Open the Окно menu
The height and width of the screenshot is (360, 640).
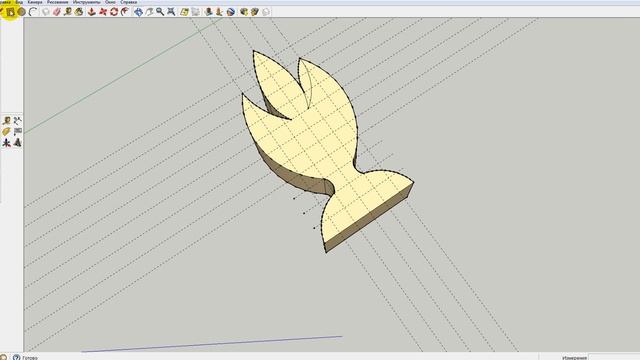111,2
